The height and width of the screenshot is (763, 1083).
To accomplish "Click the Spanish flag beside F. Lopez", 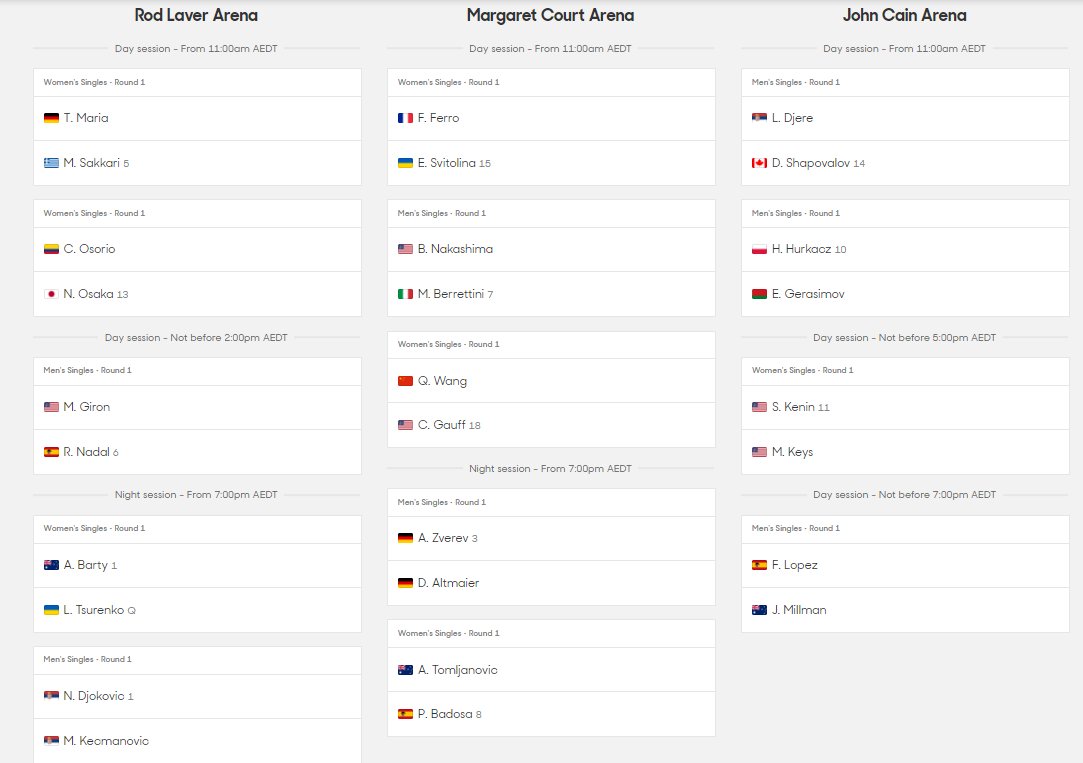I will coord(759,566).
